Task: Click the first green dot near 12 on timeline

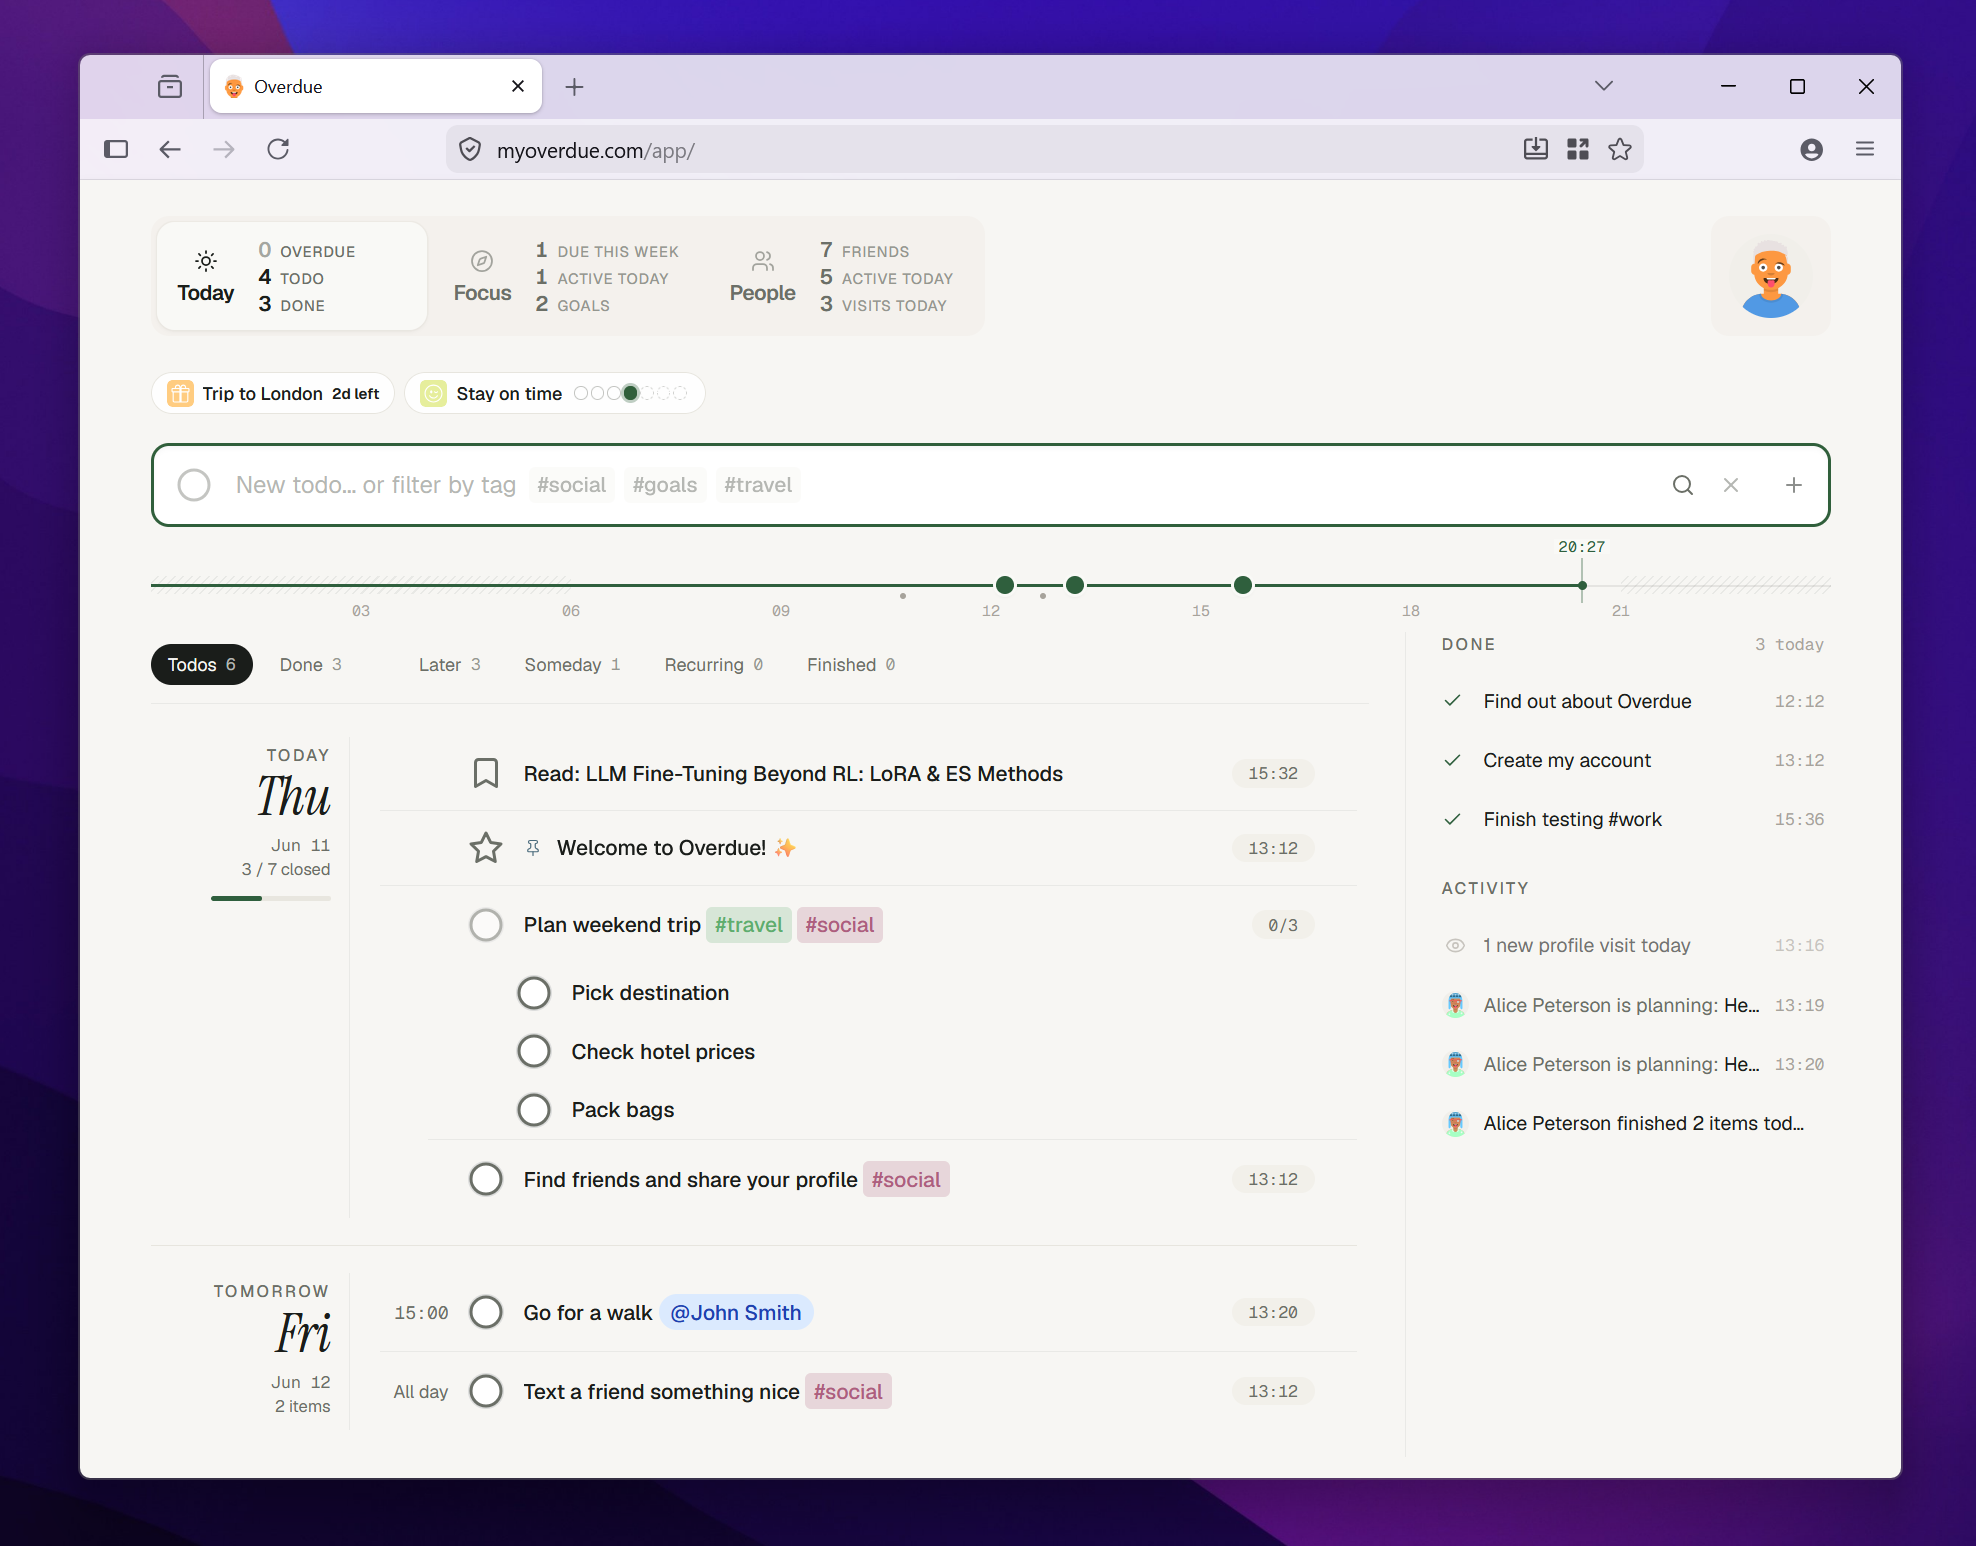Action: (x=1005, y=585)
